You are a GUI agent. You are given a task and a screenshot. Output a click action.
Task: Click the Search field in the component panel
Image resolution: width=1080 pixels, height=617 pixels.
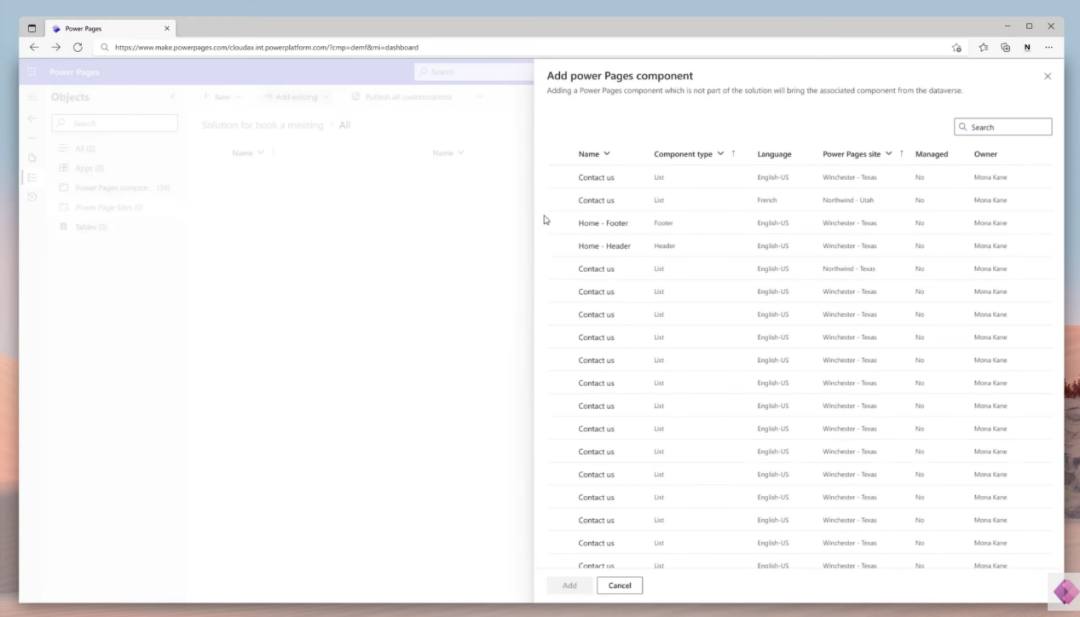point(1003,127)
